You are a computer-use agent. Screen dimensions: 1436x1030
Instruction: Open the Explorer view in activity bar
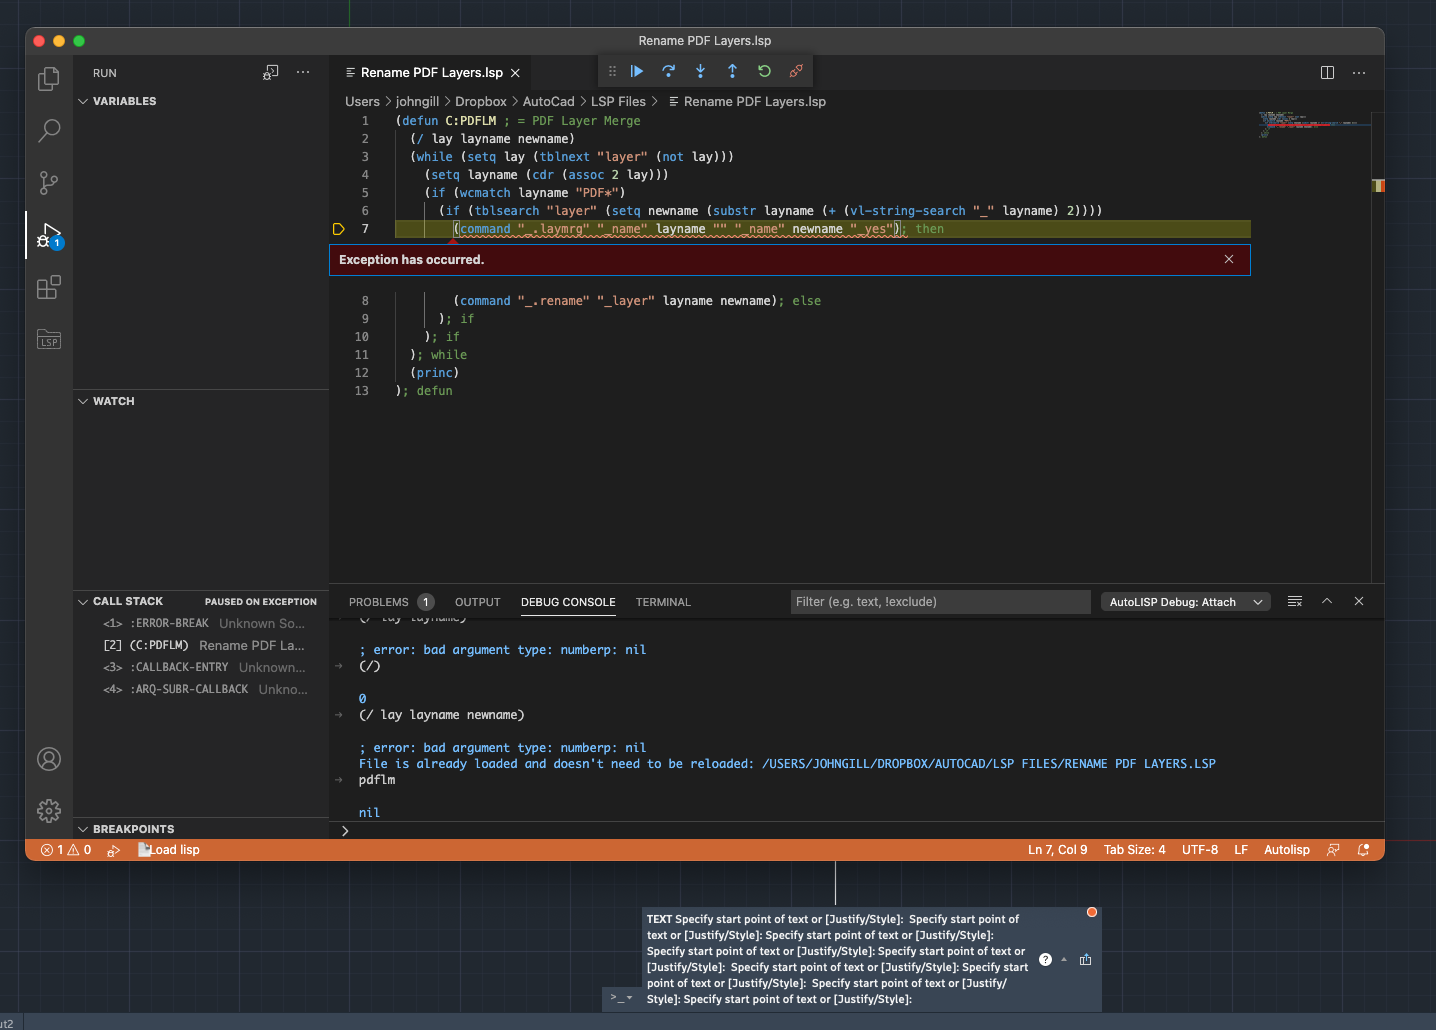pos(48,79)
